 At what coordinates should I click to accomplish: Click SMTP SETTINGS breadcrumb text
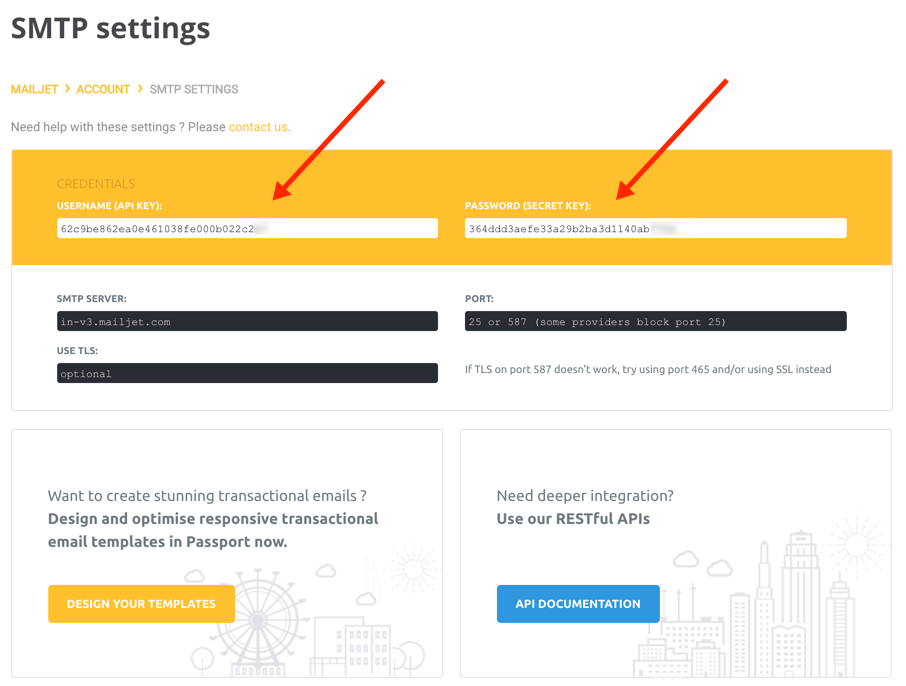point(194,90)
